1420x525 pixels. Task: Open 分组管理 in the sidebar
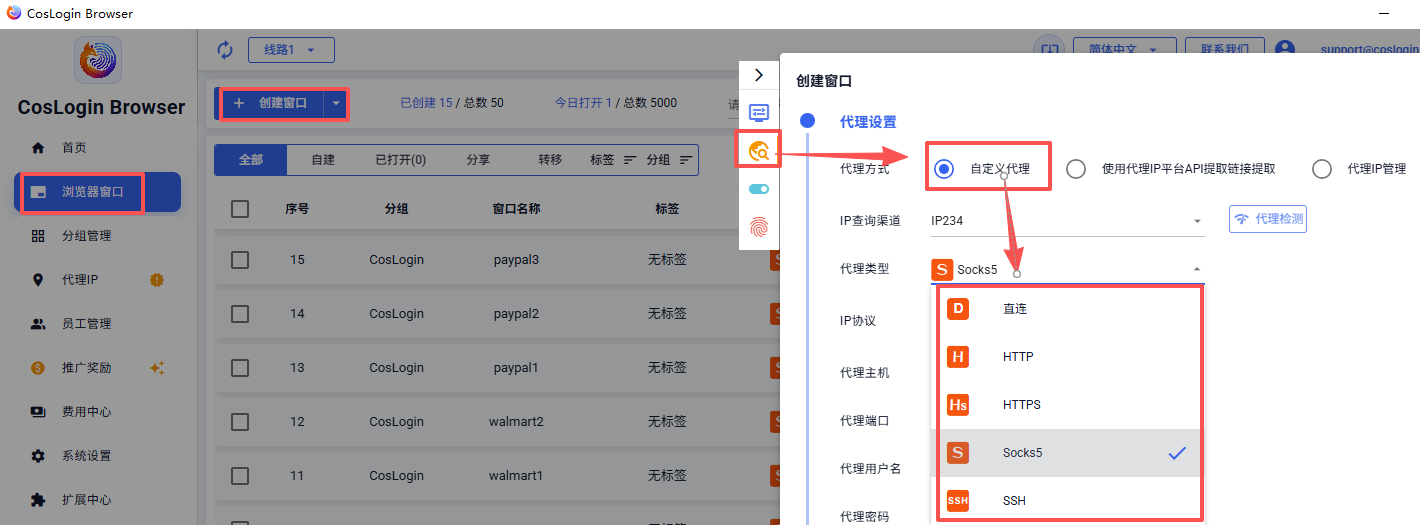(x=97, y=236)
